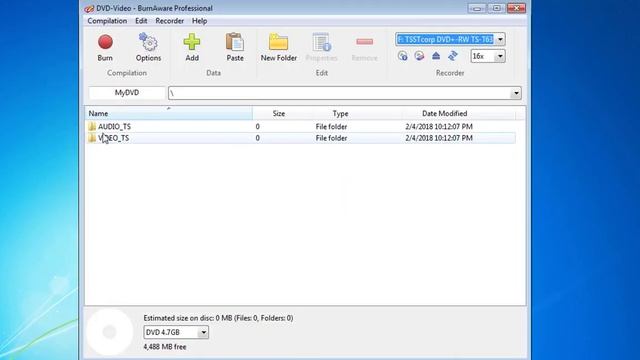The image size is (640, 360).
Task: Refresh the recorder drive list
Action: click(x=453, y=56)
